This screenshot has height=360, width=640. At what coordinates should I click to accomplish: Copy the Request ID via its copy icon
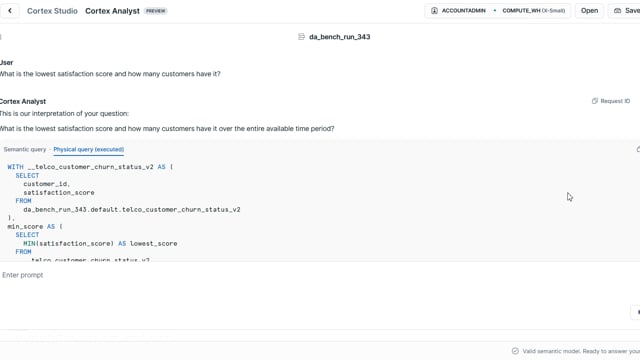click(x=595, y=101)
